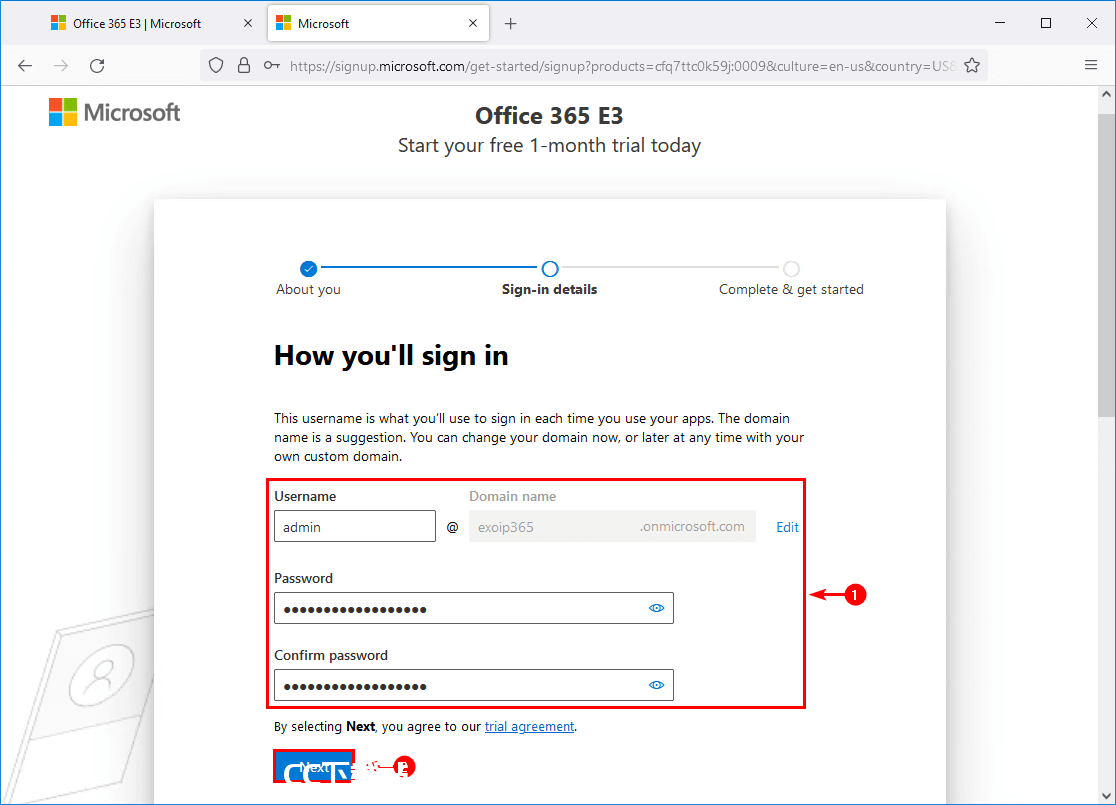
Task: Open a new browser tab
Action: [510, 23]
